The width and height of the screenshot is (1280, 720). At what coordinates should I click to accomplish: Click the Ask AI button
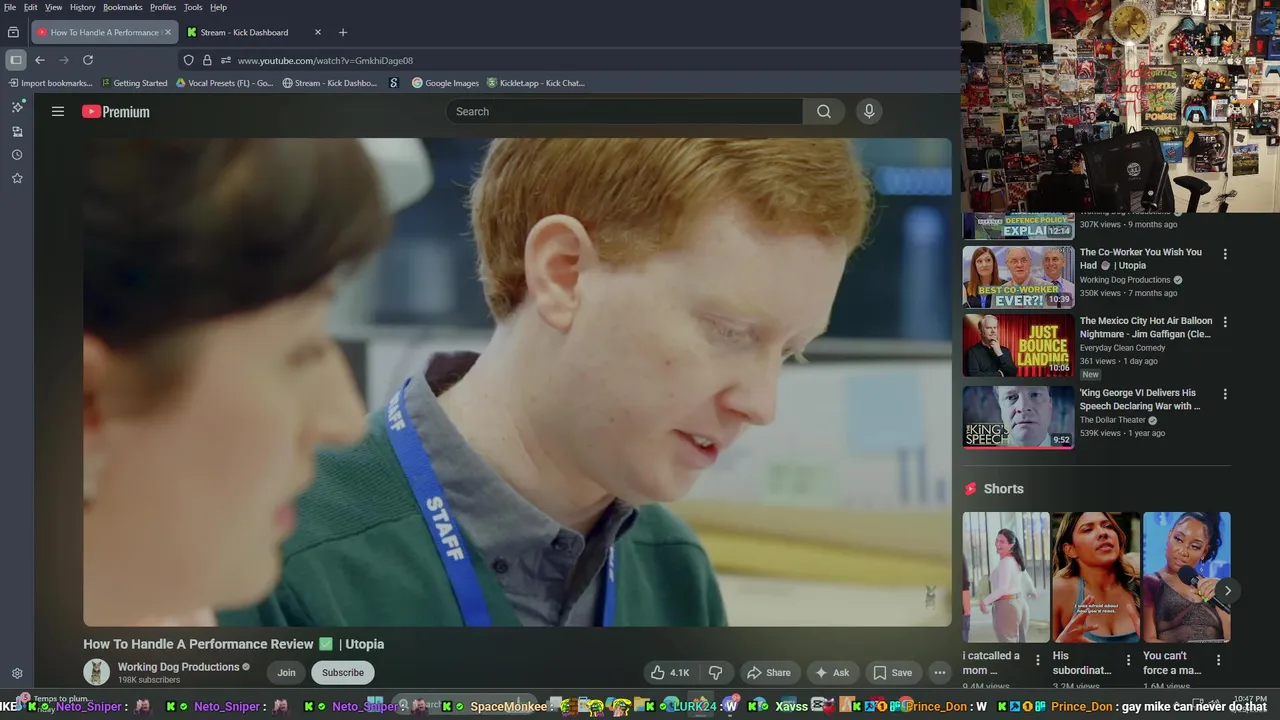pos(832,673)
